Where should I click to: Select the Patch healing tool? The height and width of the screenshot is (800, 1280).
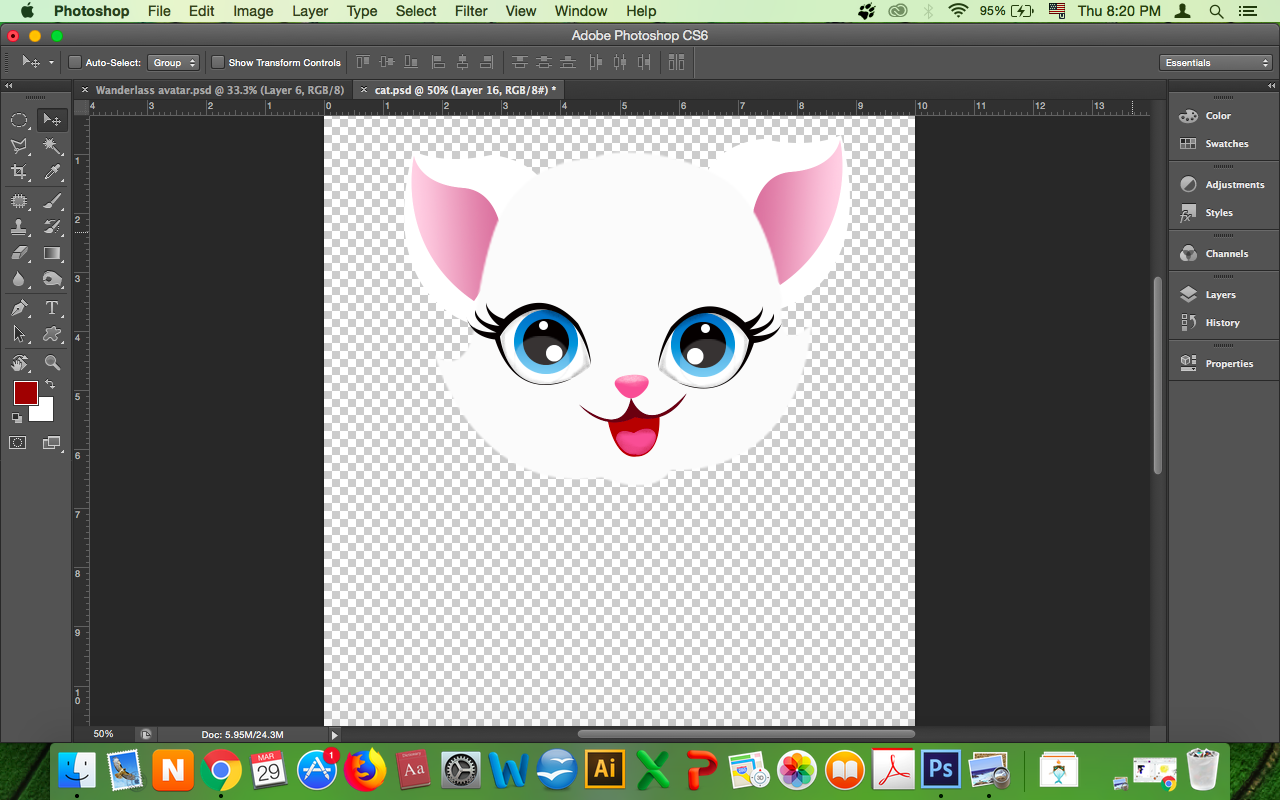[19, 201]
